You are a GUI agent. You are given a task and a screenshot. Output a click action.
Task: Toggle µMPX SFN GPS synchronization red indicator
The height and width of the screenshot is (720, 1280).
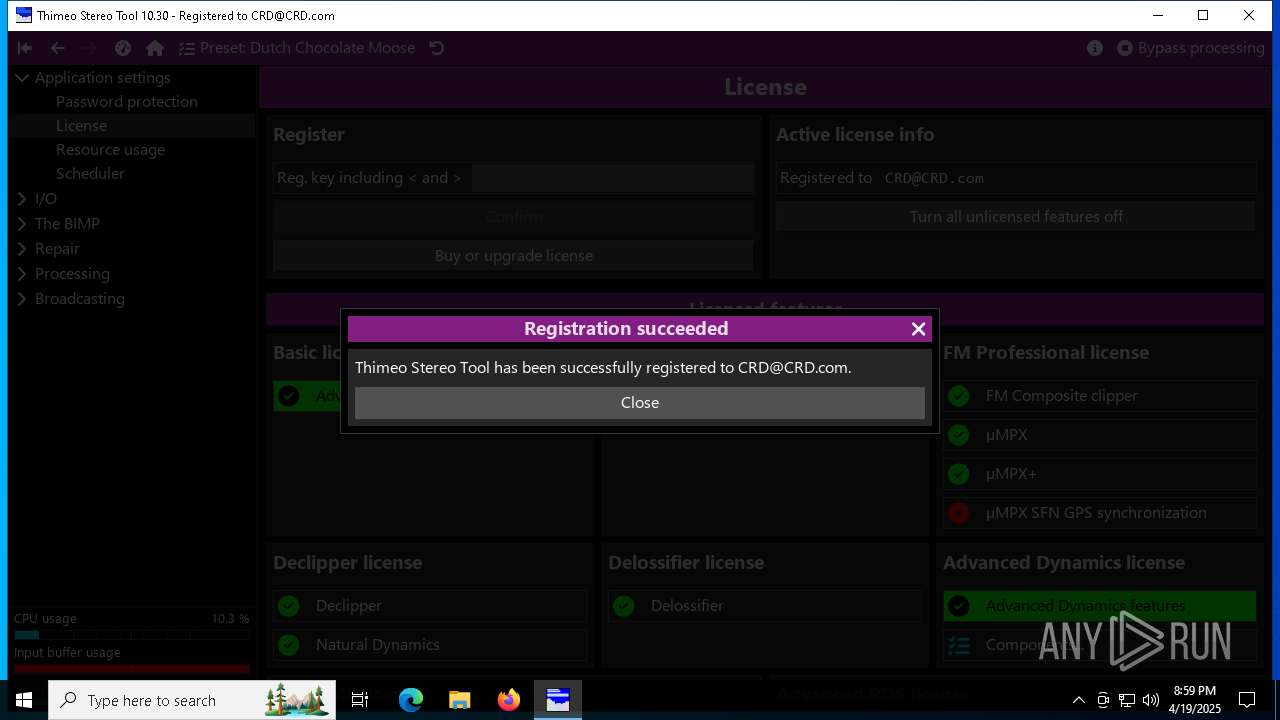pyautogui.click(x=958, y=513)
